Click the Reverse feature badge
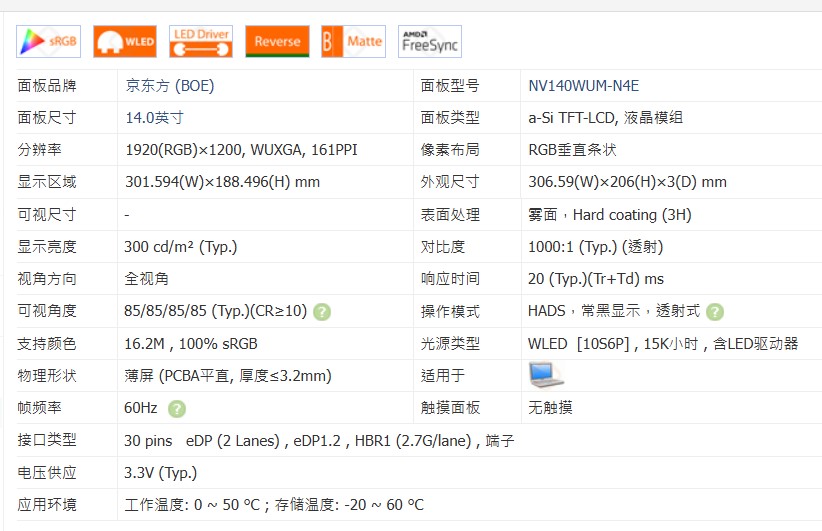Viewport: 822px width, 531px height. (277, 41)
